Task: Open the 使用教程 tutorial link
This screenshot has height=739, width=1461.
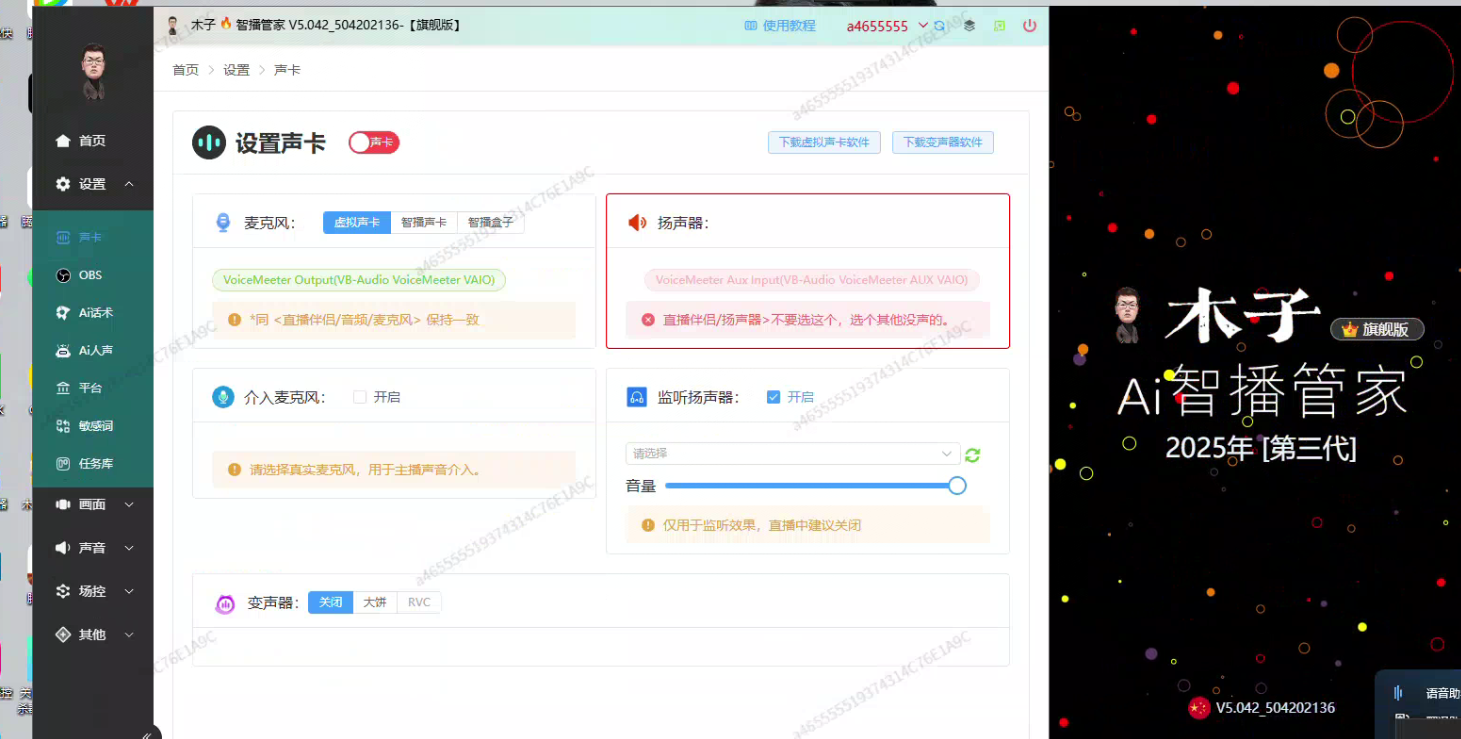Action: click(x=789, y=26)
